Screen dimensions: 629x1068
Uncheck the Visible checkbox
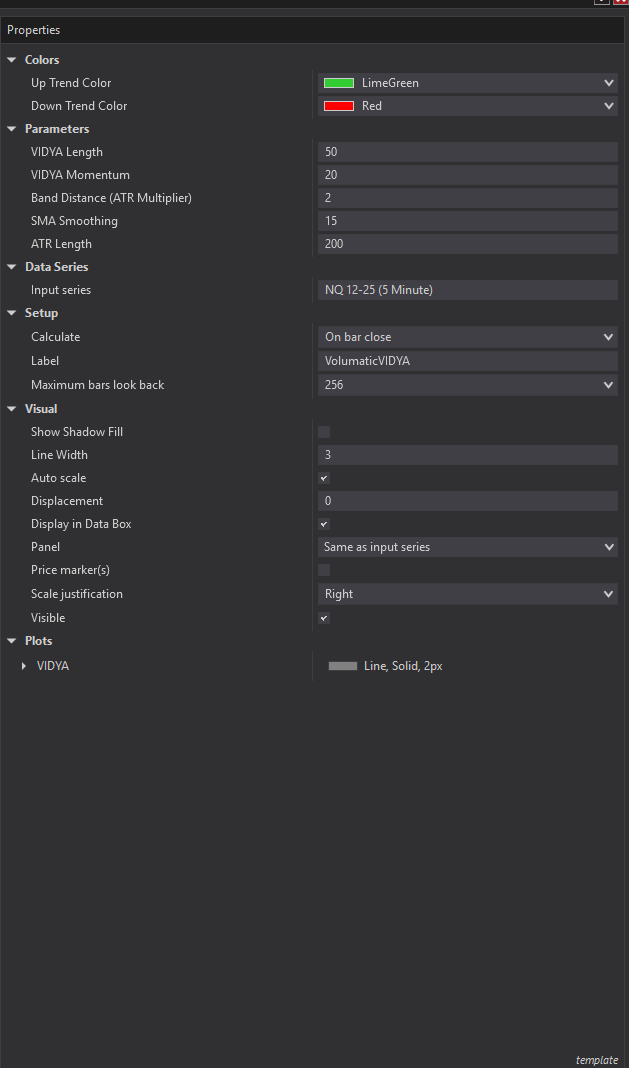[x=324, y=618]
